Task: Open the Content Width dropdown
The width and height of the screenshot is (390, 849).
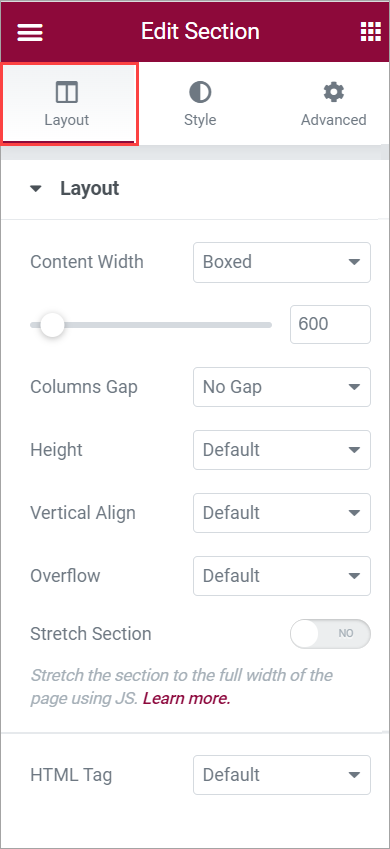Action: pyautogui.click(x=282, y=262)
